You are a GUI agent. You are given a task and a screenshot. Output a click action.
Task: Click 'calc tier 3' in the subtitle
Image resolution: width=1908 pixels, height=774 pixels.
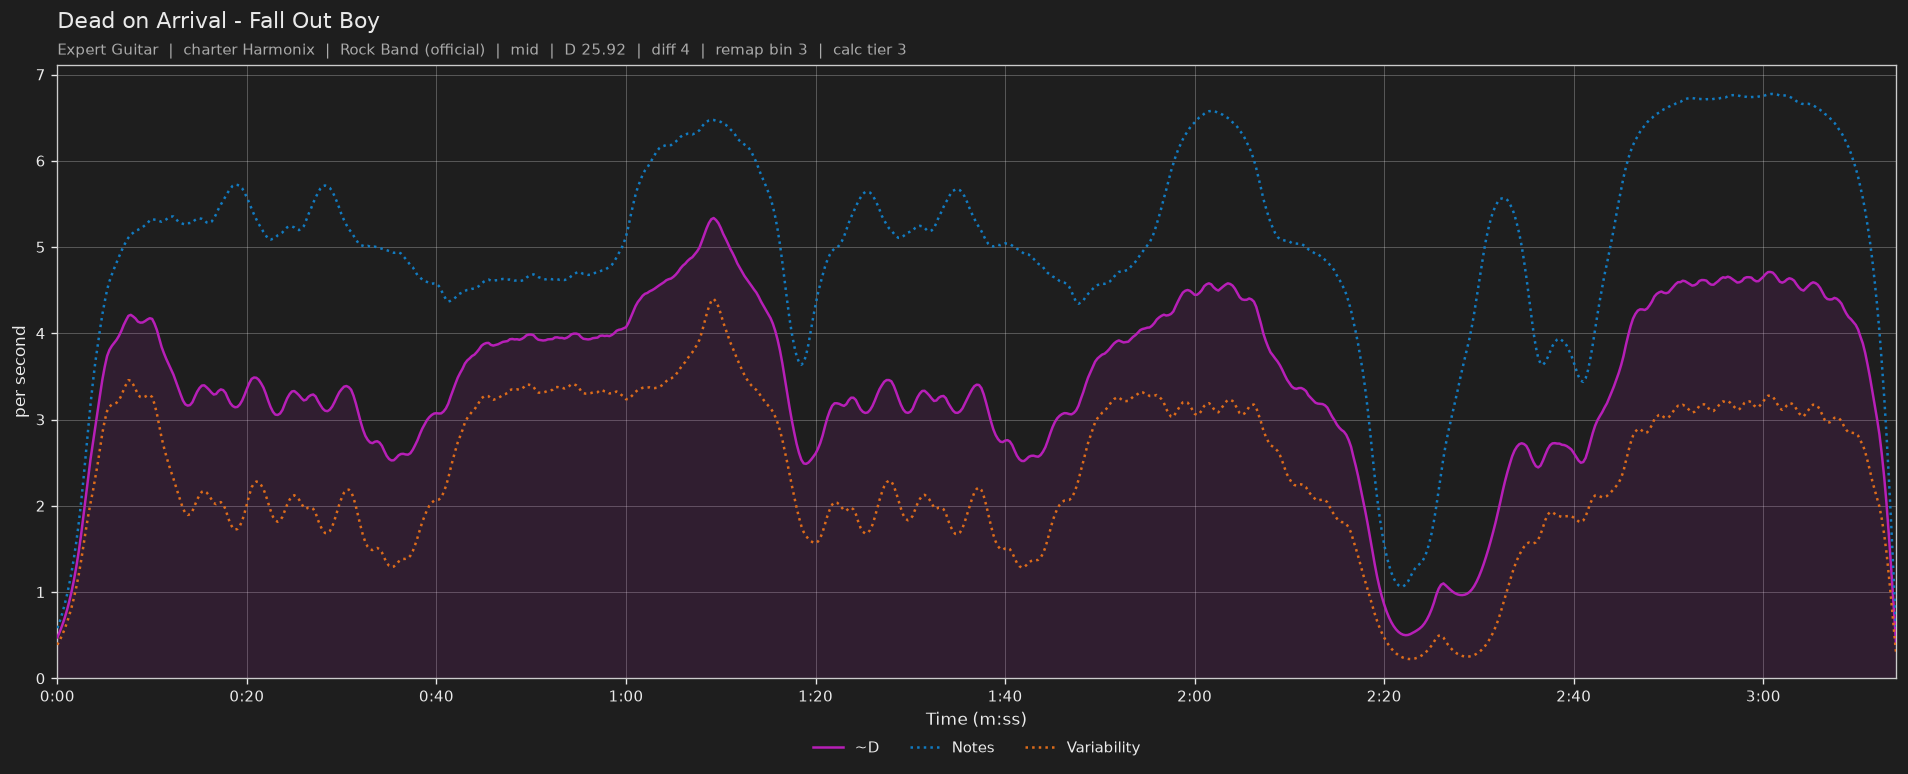(x=869, y=50)
